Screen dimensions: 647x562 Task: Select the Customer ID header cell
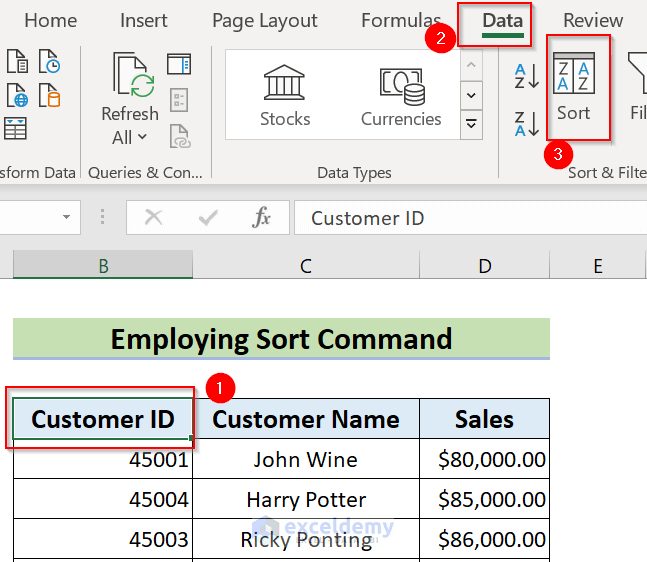(x=102, y=419)
